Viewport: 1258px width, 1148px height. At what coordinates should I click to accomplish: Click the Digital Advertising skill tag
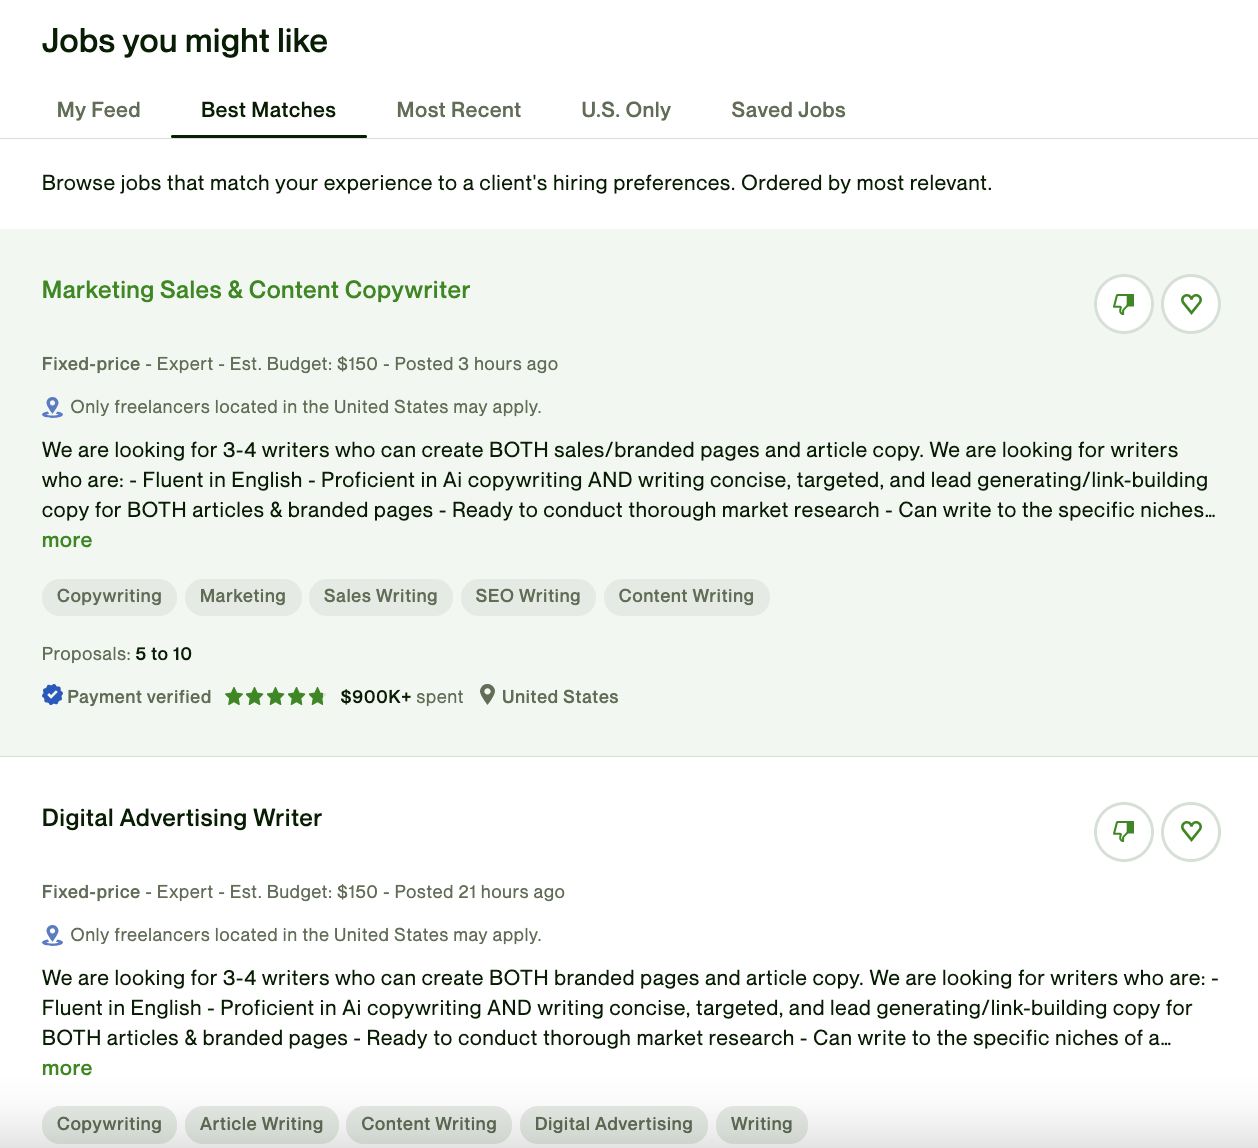pos(613,1124)
